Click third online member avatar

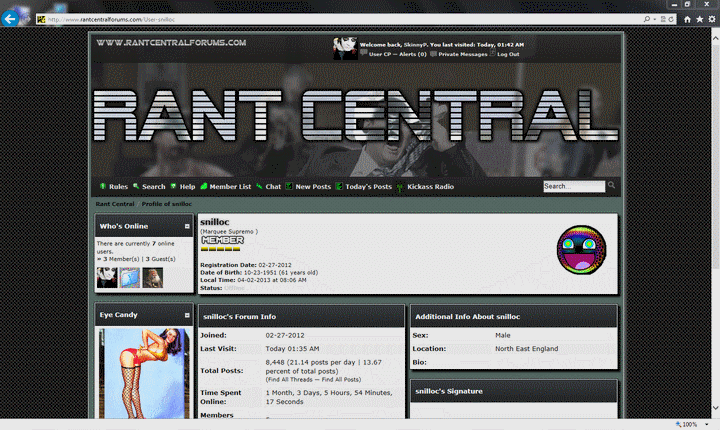click(x=152, y=277)
